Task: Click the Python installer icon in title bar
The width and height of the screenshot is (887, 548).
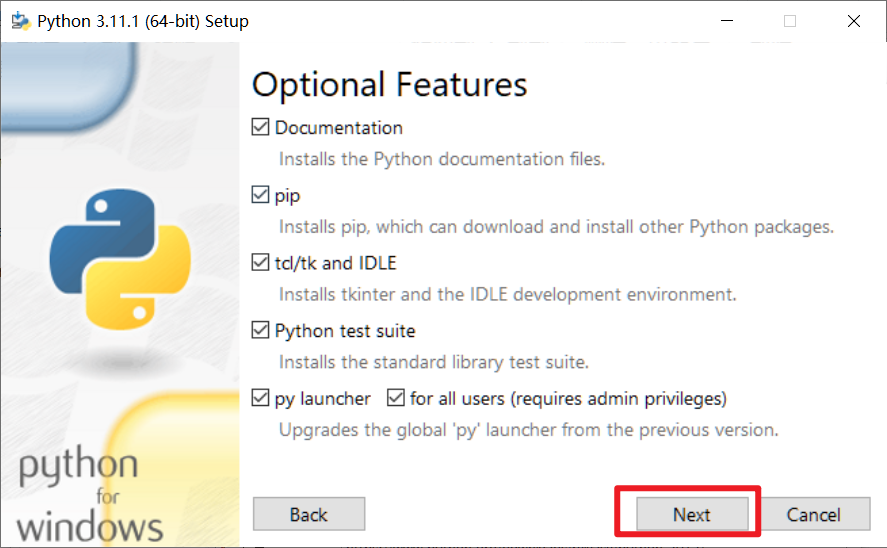Action: pos(21,21)
